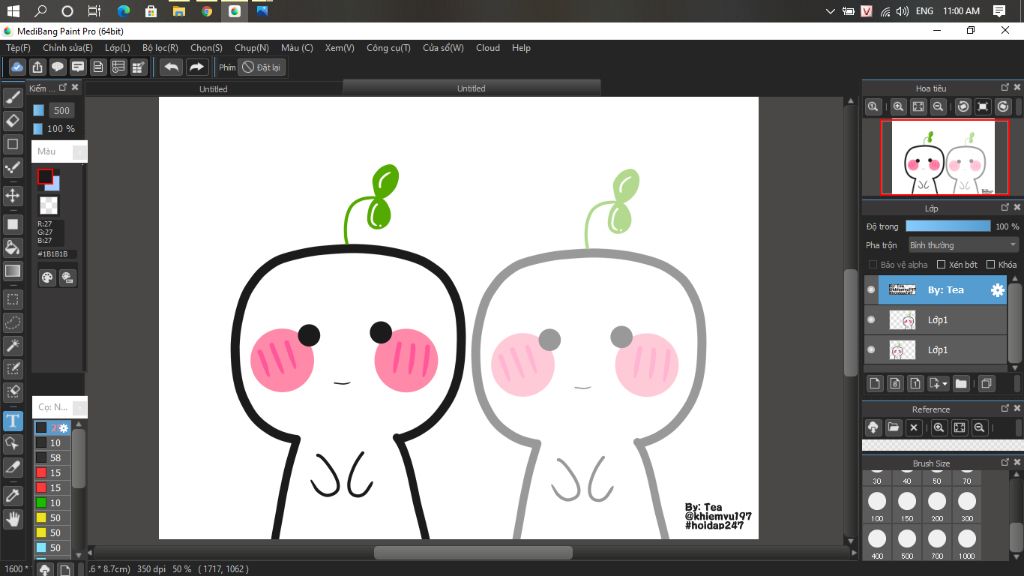Add a new layer folder
This screenshot has width=1024, height=576.
pyautogui.click(x=961, y=384)
